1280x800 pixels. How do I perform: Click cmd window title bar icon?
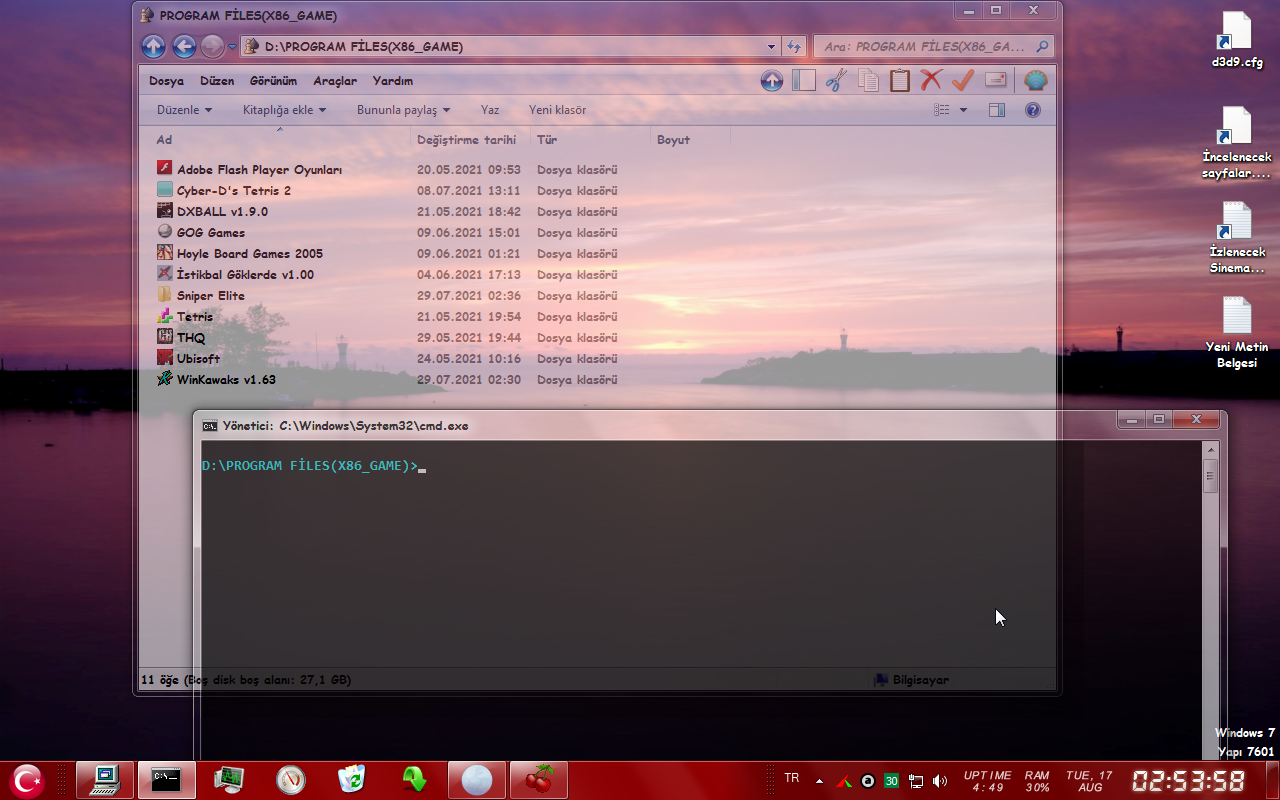210,426
